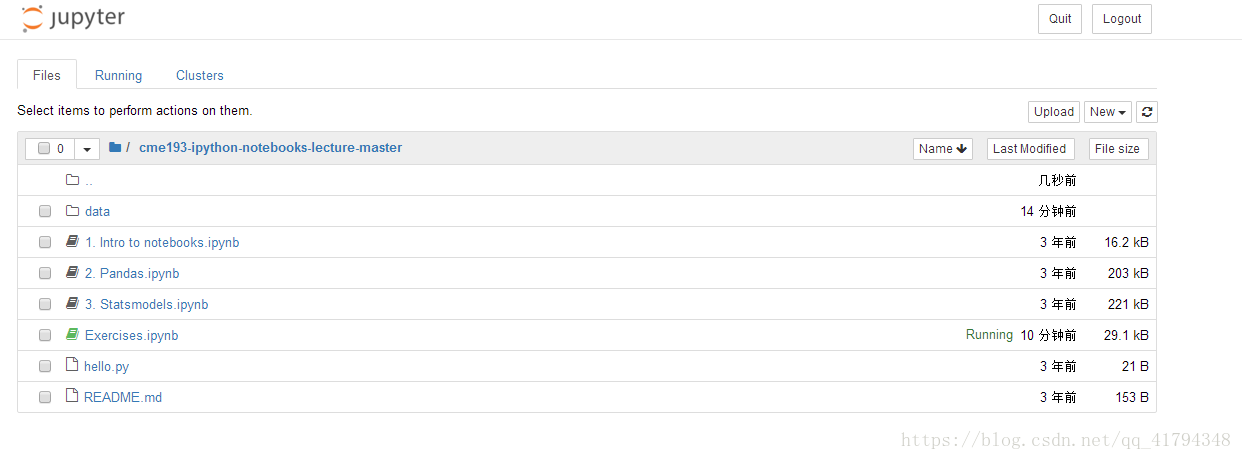Click the Upload button
The height and width of the screenshot is (460, 1242).
pos(1054,112)
